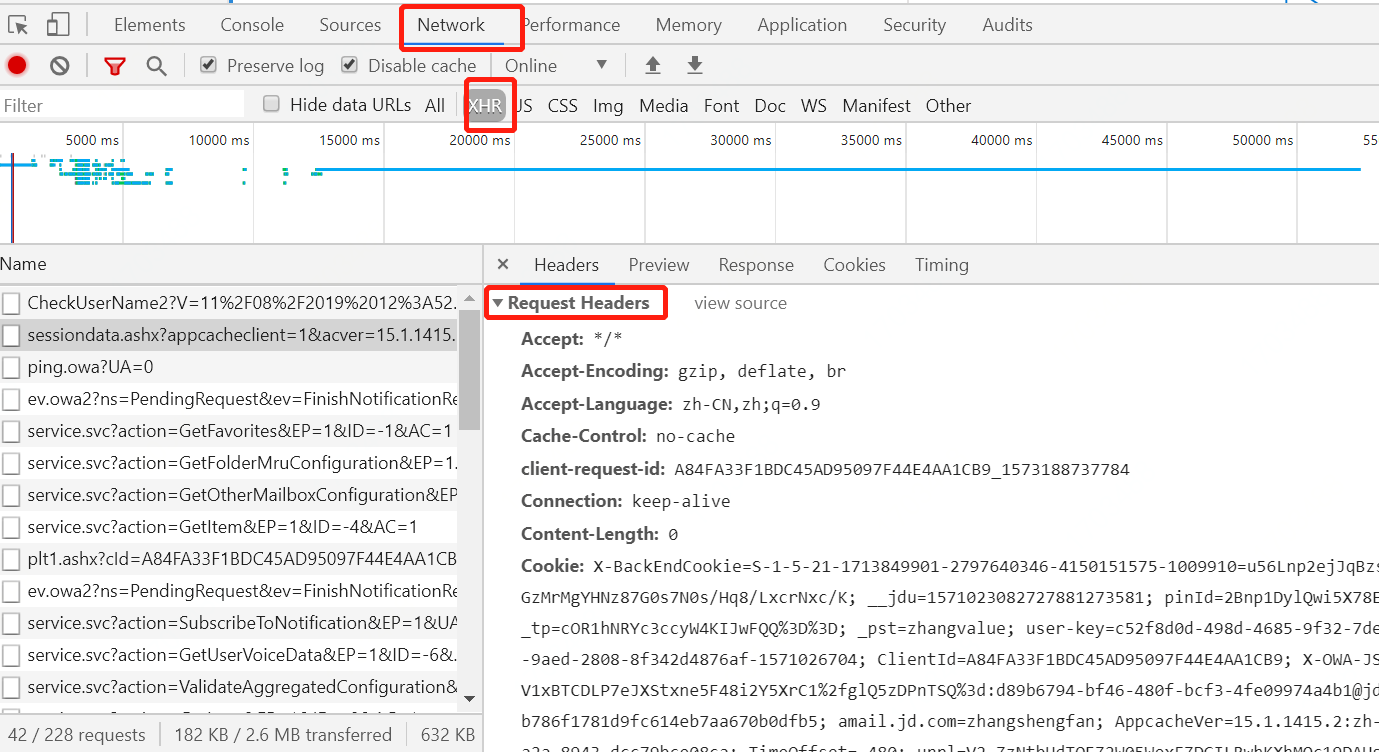Filter requests by Doc type
This screenshot has width=1379, height=752.
(770, 106)
